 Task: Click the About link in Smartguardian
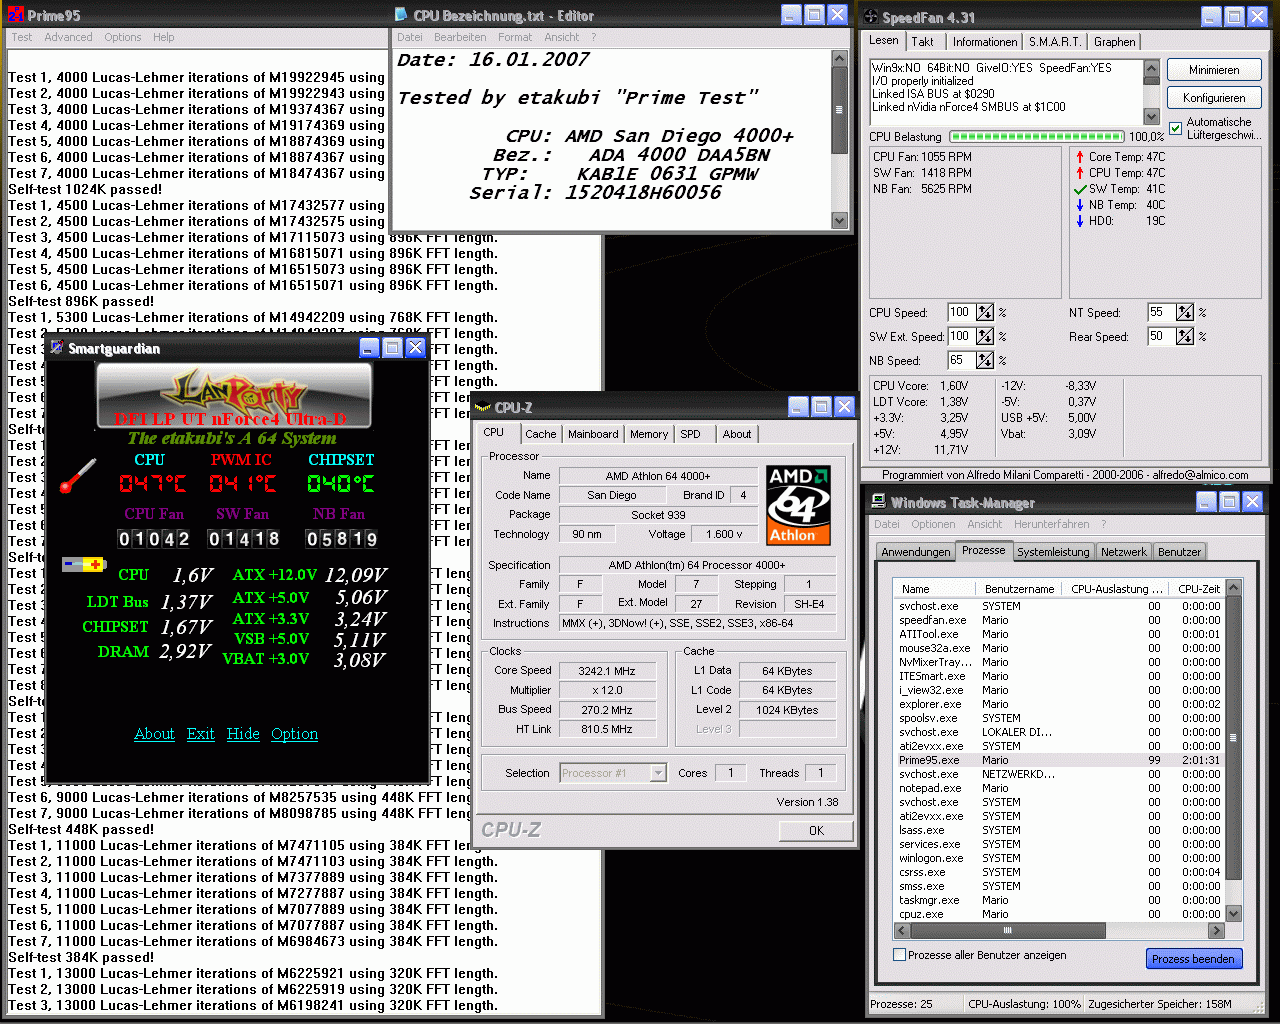(x=154, y=734)
